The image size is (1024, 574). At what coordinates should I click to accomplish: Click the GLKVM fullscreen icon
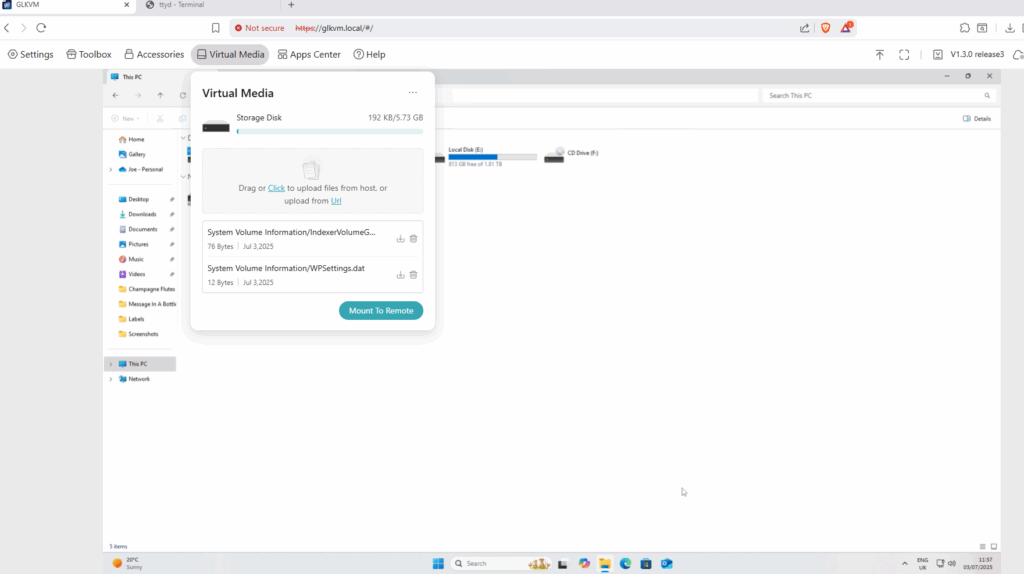(x=904, y=55)
